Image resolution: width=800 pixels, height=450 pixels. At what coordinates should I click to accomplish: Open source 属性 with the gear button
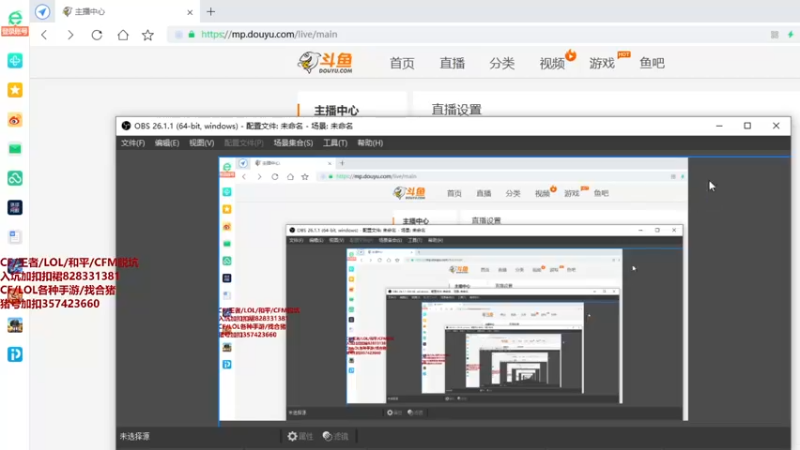300,436
